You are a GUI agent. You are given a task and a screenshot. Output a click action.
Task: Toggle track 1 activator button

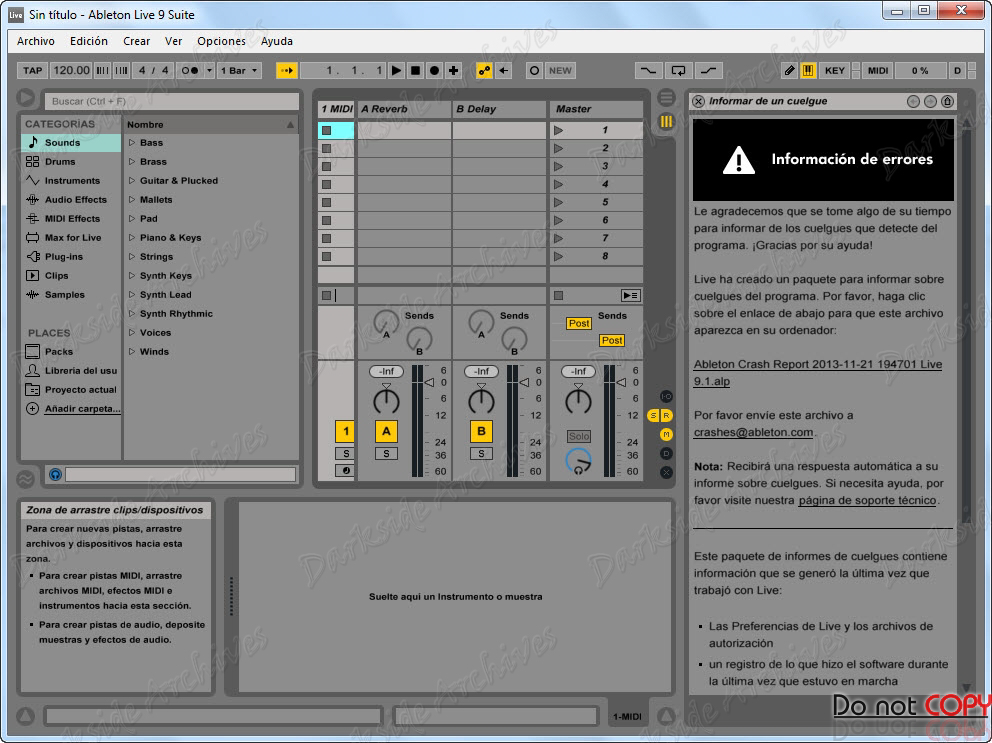[x=345, y=432]
